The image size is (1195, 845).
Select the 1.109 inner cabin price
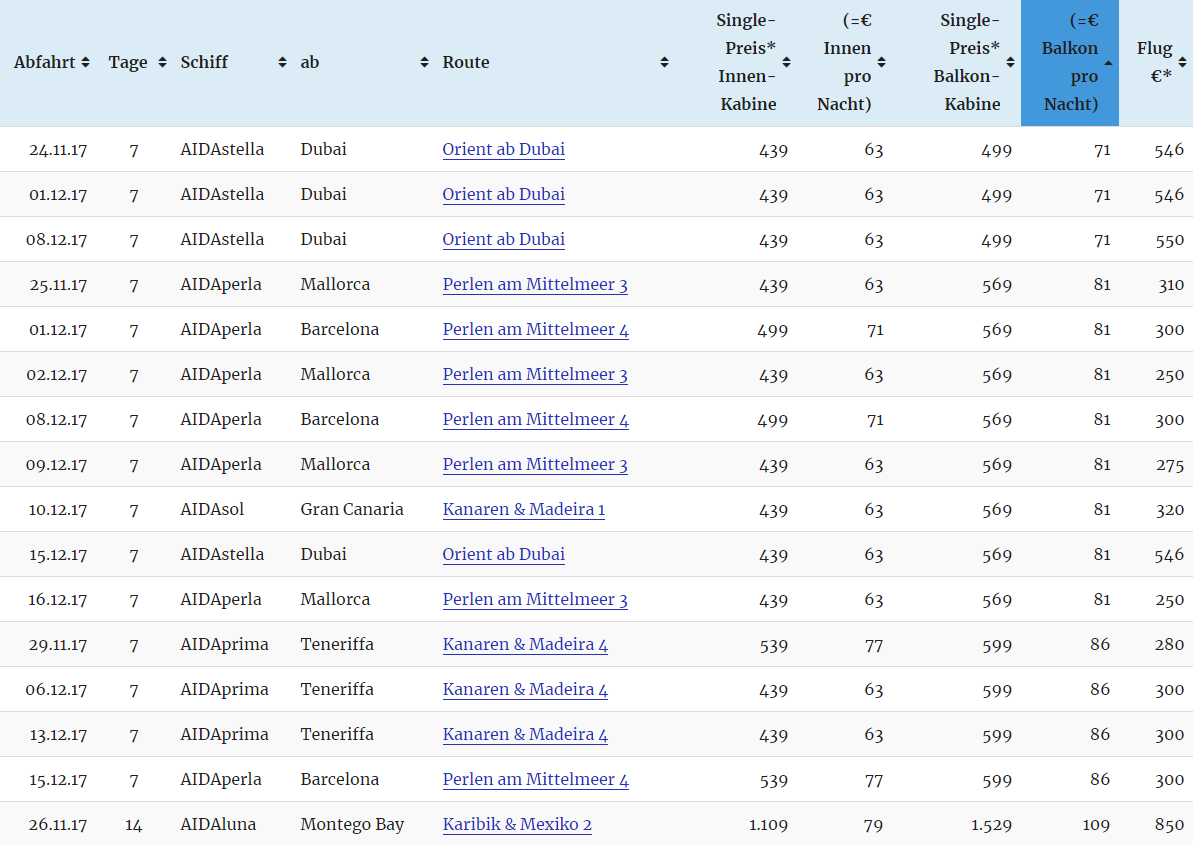[x=768, y=824]
